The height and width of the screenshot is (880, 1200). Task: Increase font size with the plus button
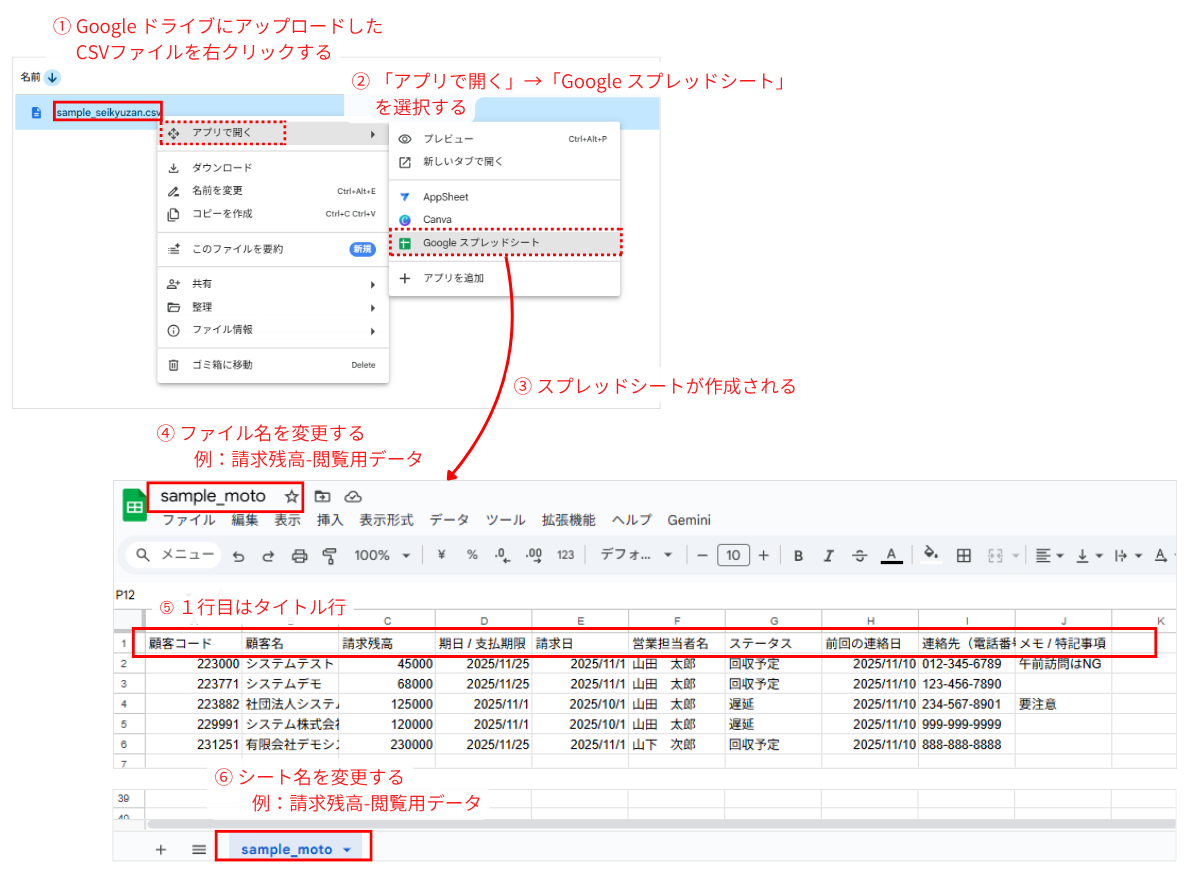tap(762, 555)
